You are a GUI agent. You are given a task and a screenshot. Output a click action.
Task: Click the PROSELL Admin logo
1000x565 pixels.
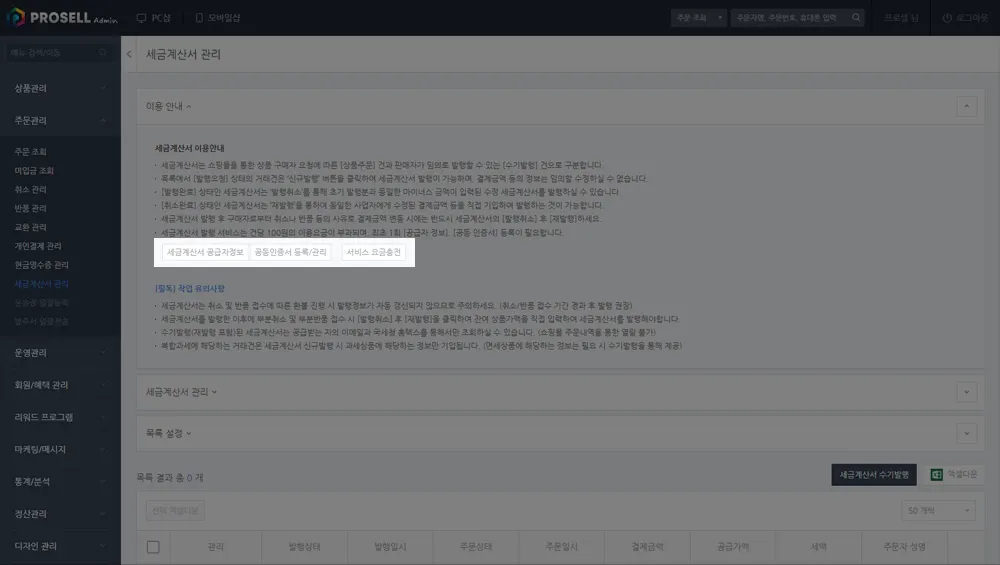click(62, 17)
